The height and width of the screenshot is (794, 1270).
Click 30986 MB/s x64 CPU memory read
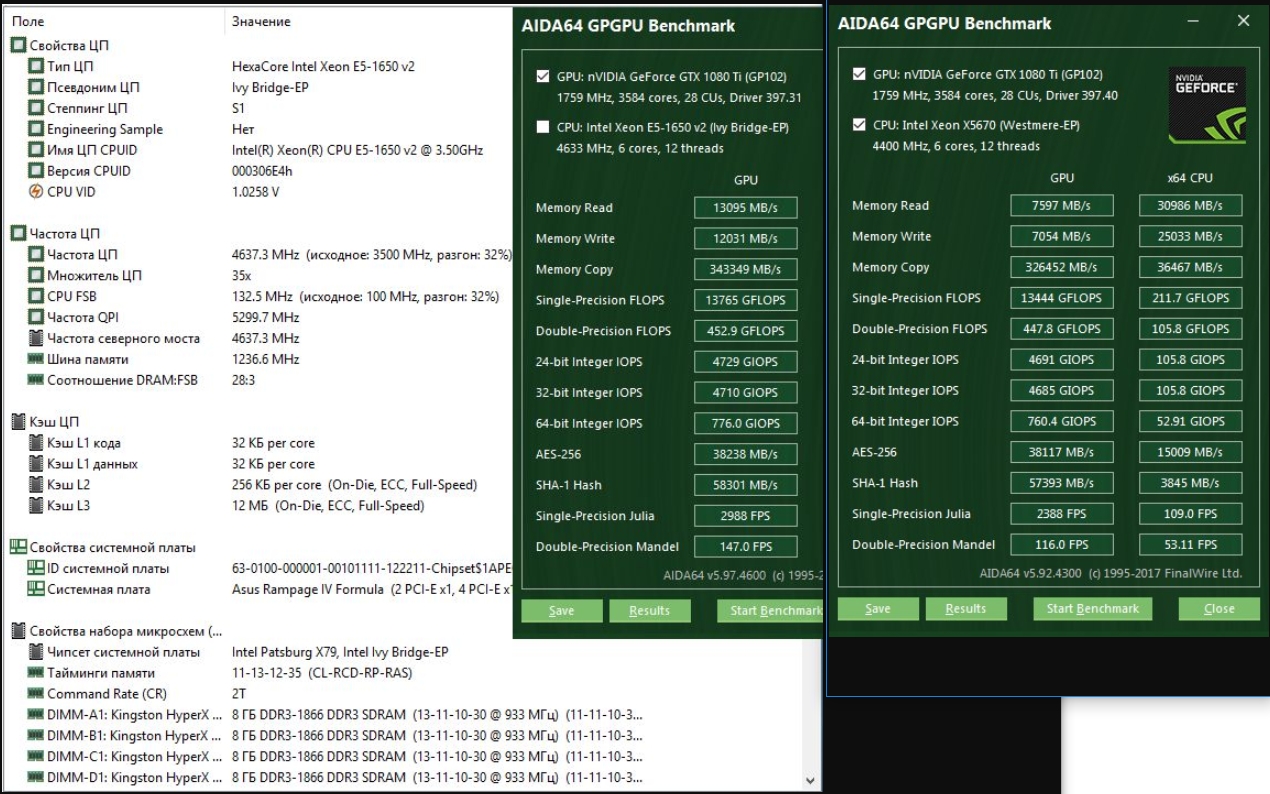[1190, 206]
